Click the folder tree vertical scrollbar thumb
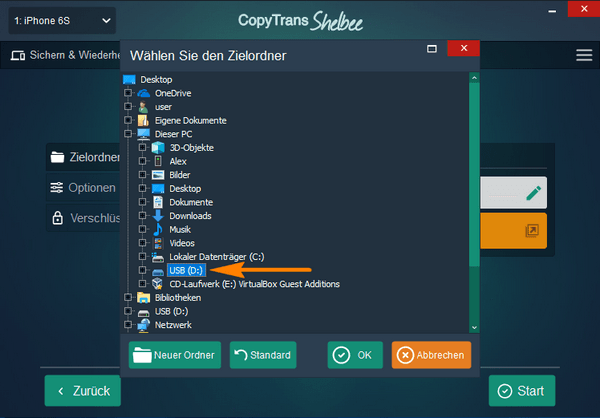 point(474,175)
